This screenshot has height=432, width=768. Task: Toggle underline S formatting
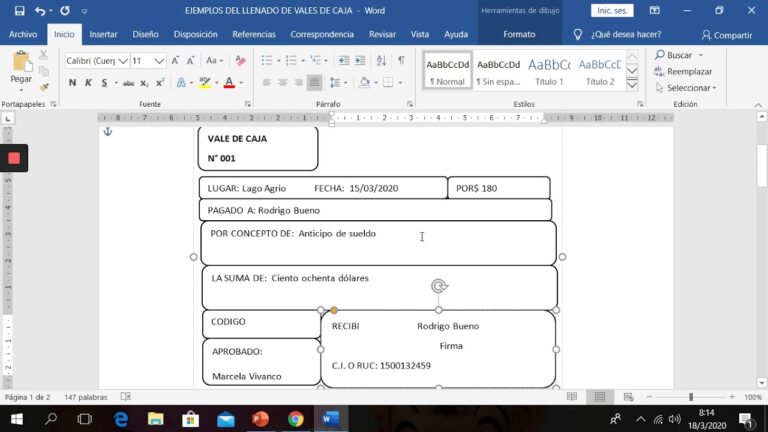coord(104,83)
